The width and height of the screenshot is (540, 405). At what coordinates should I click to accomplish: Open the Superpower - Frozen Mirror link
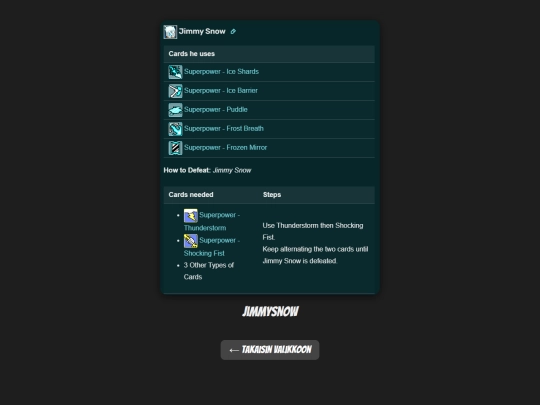click(226, 147)
